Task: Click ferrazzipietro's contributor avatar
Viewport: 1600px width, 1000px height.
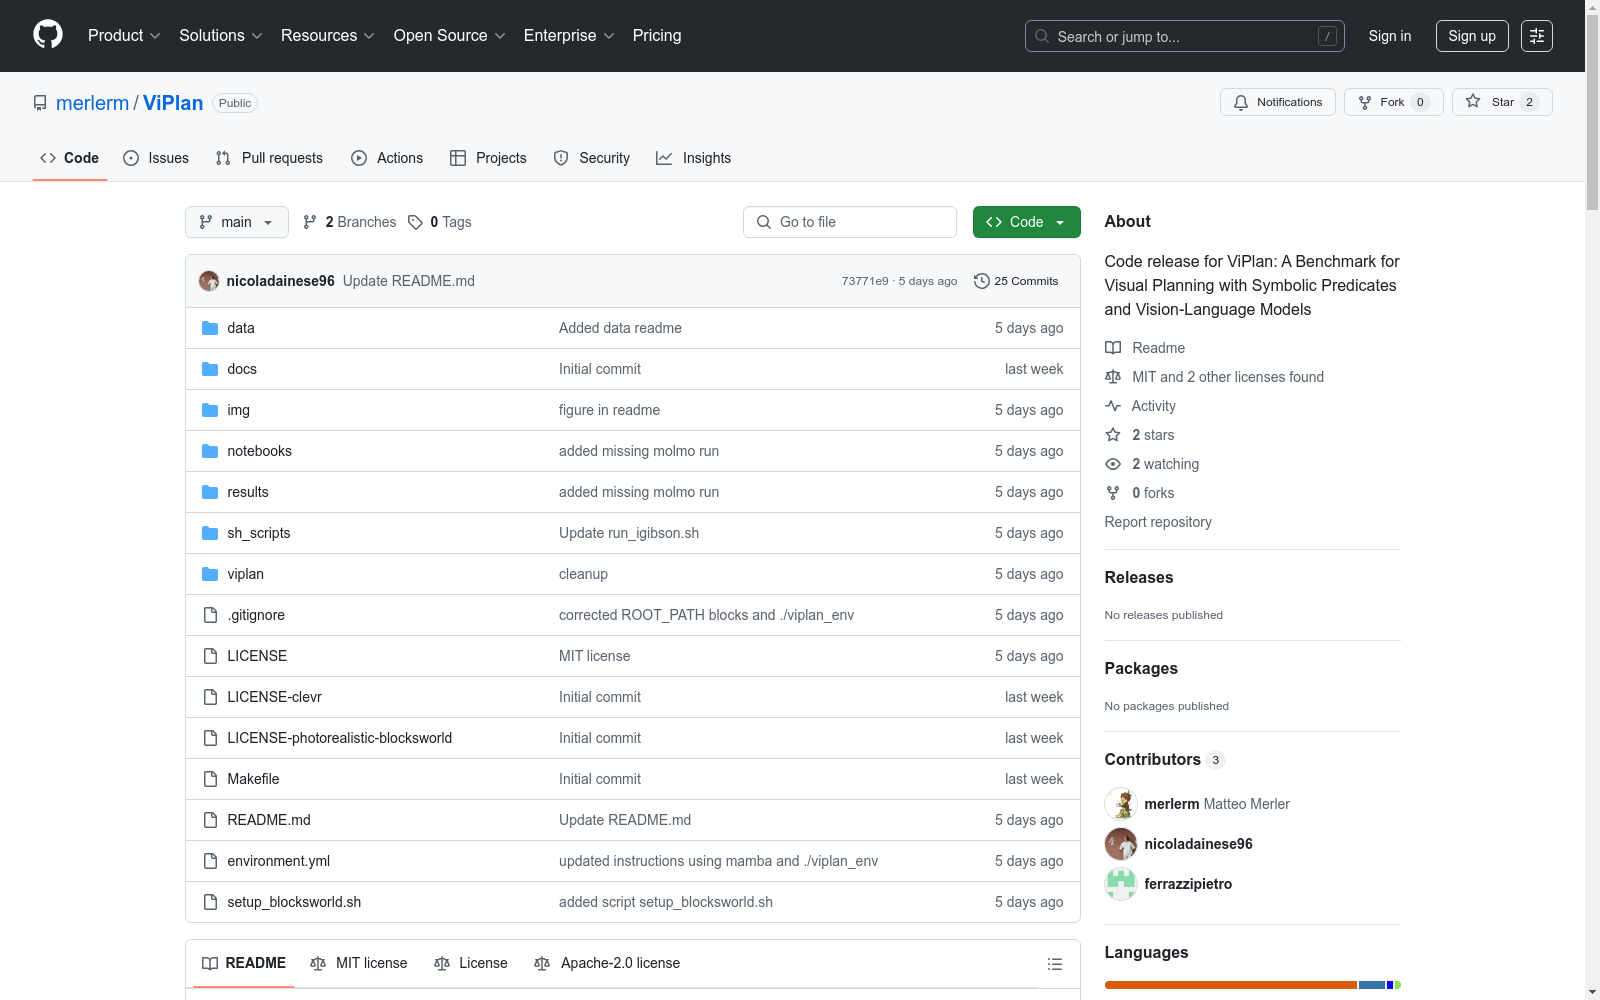Action: [1121, 884]
